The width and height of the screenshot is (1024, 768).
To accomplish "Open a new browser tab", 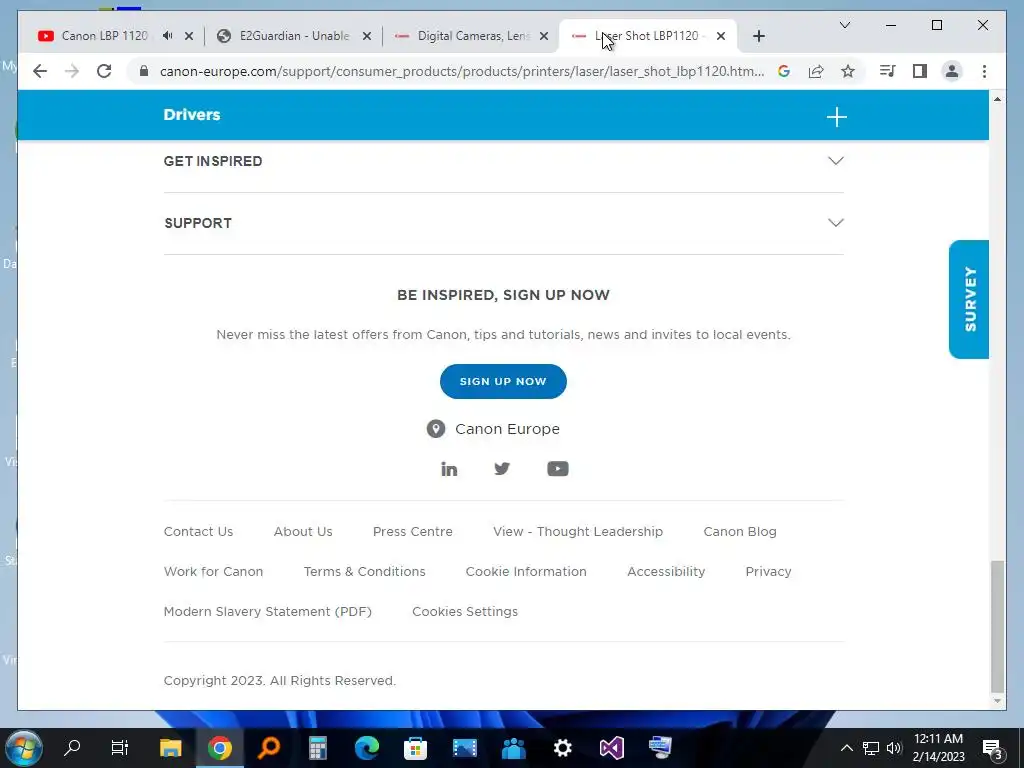I will (x=758, y=36).
